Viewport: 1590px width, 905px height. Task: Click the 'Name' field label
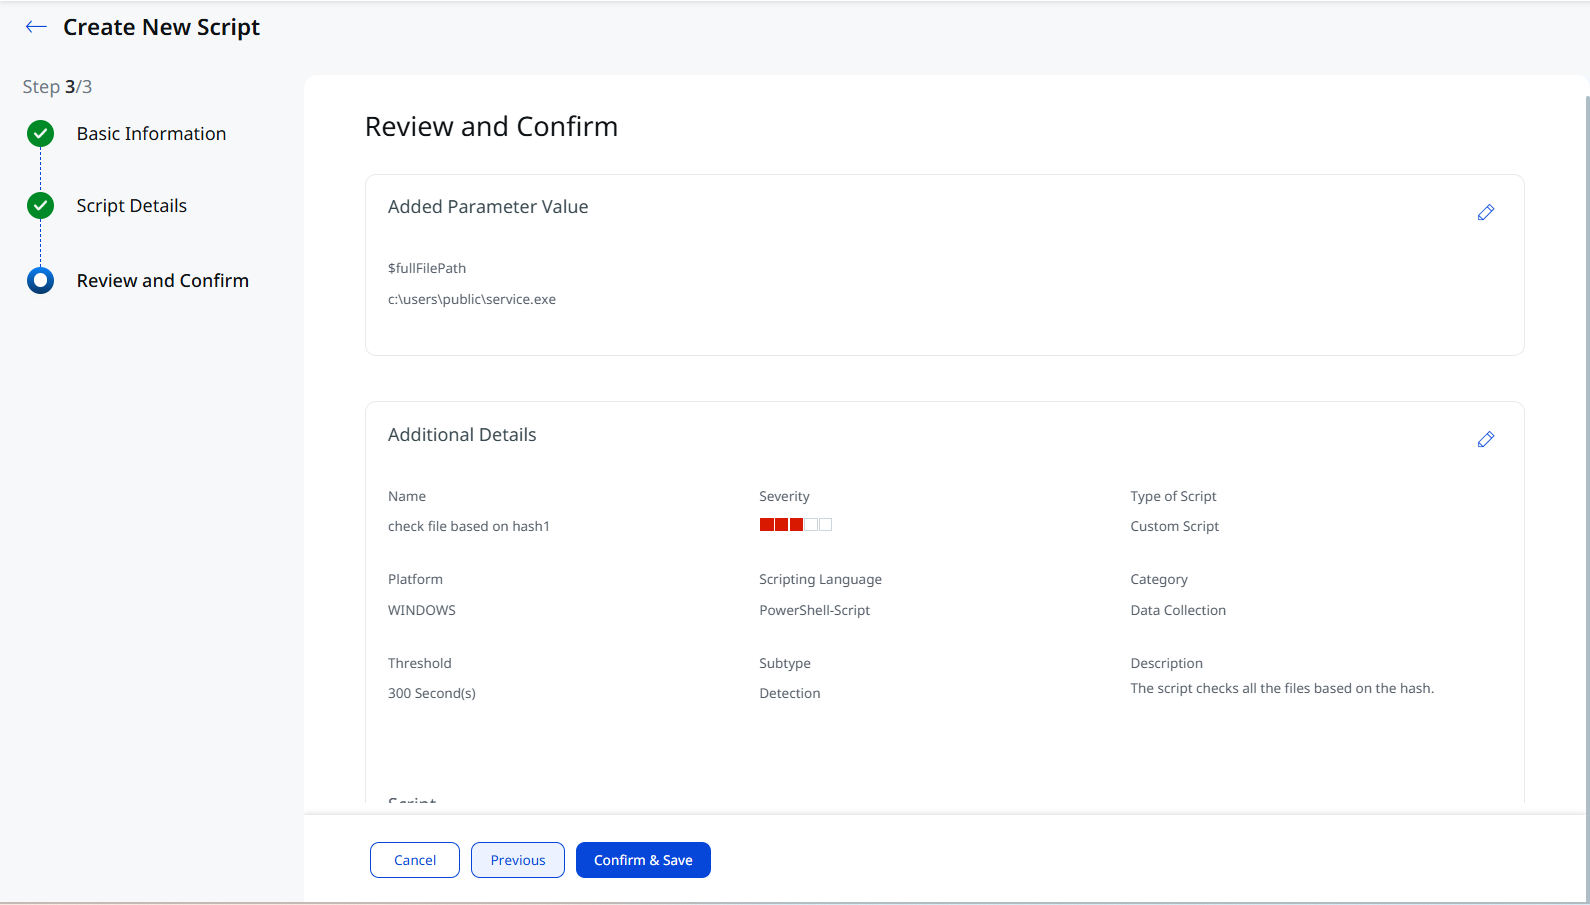[x=407, y=496]
